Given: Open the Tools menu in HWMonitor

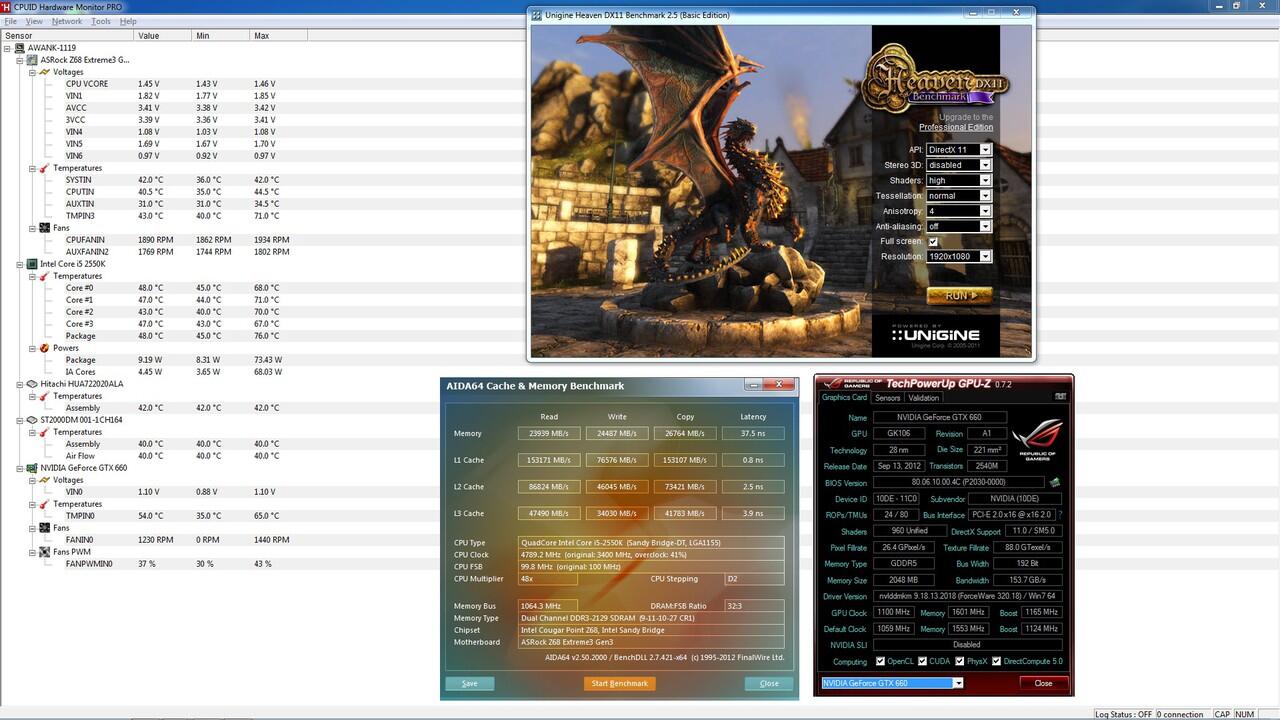Looking at the screenshot, I should (x=101, y=21).
